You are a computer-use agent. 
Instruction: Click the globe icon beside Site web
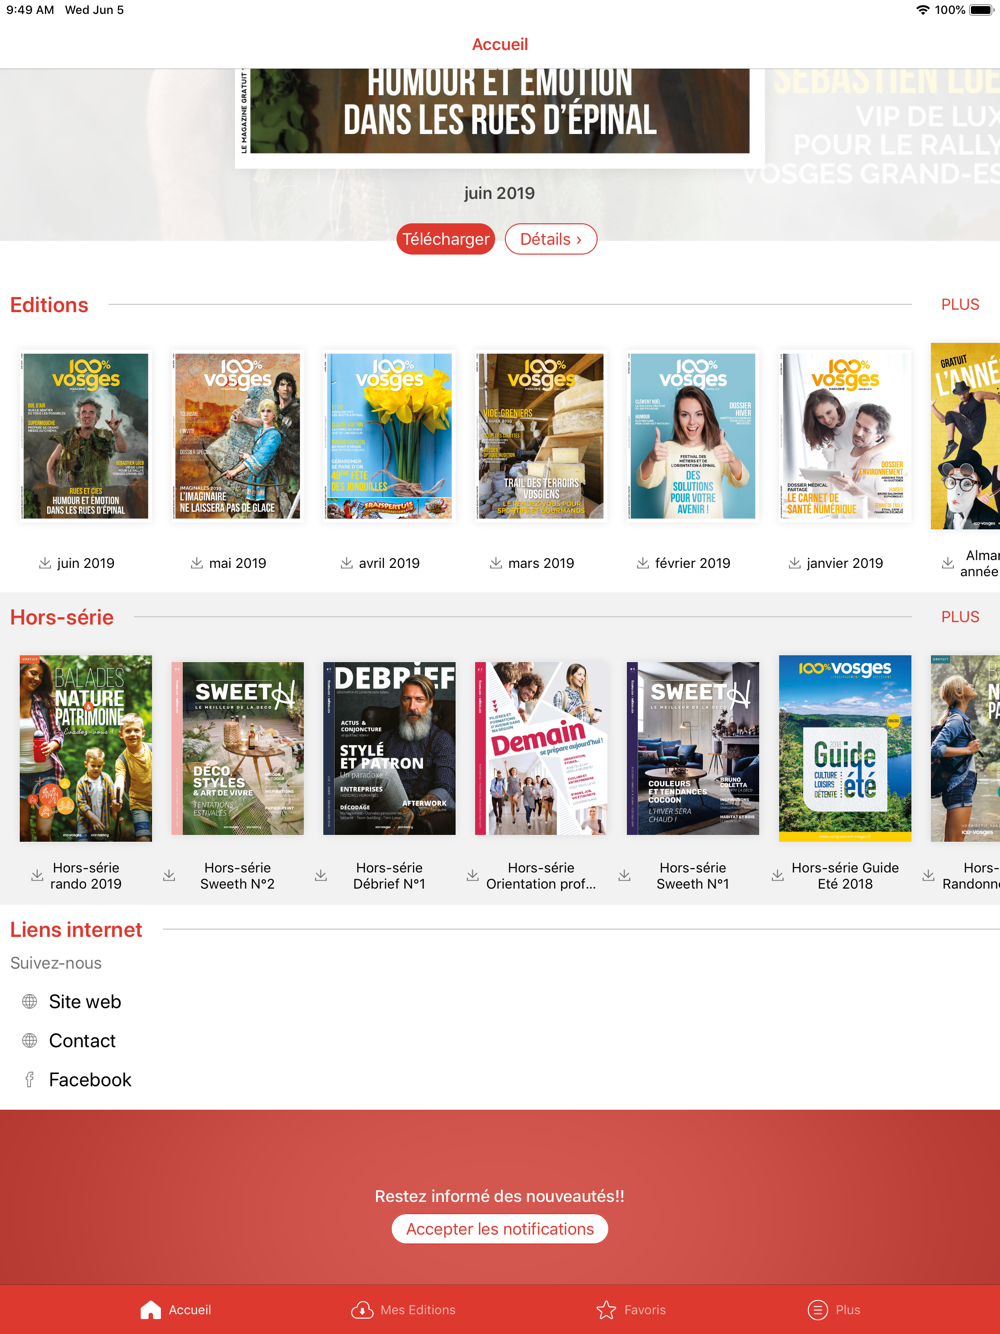coord(30,1001)
